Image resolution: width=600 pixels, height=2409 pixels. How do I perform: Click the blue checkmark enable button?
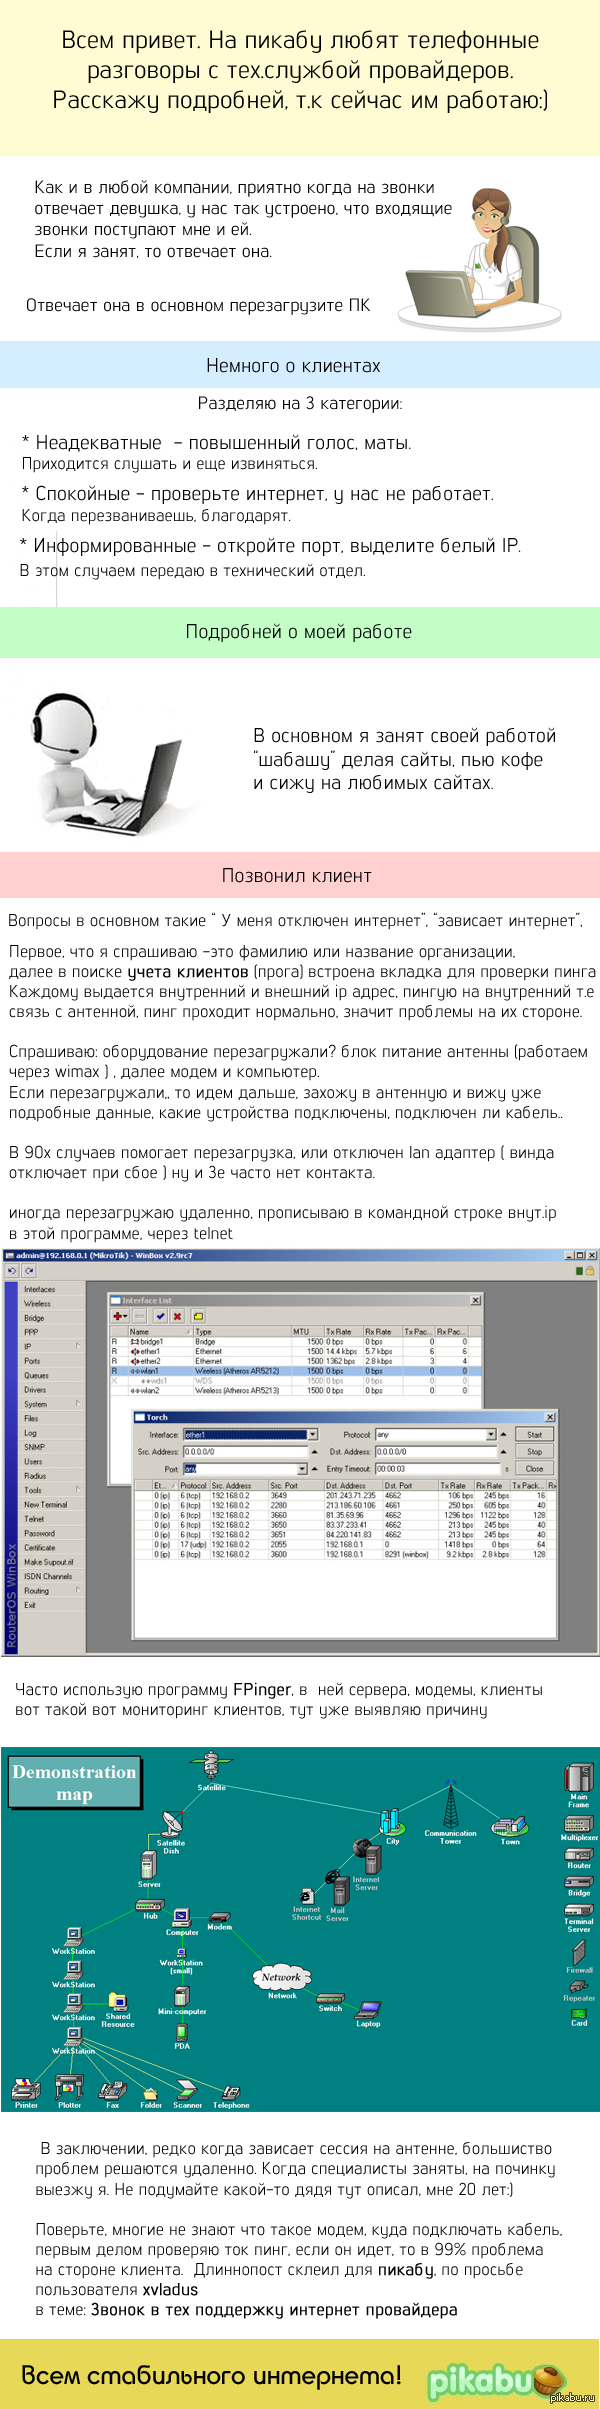(x=159, y=1316)
